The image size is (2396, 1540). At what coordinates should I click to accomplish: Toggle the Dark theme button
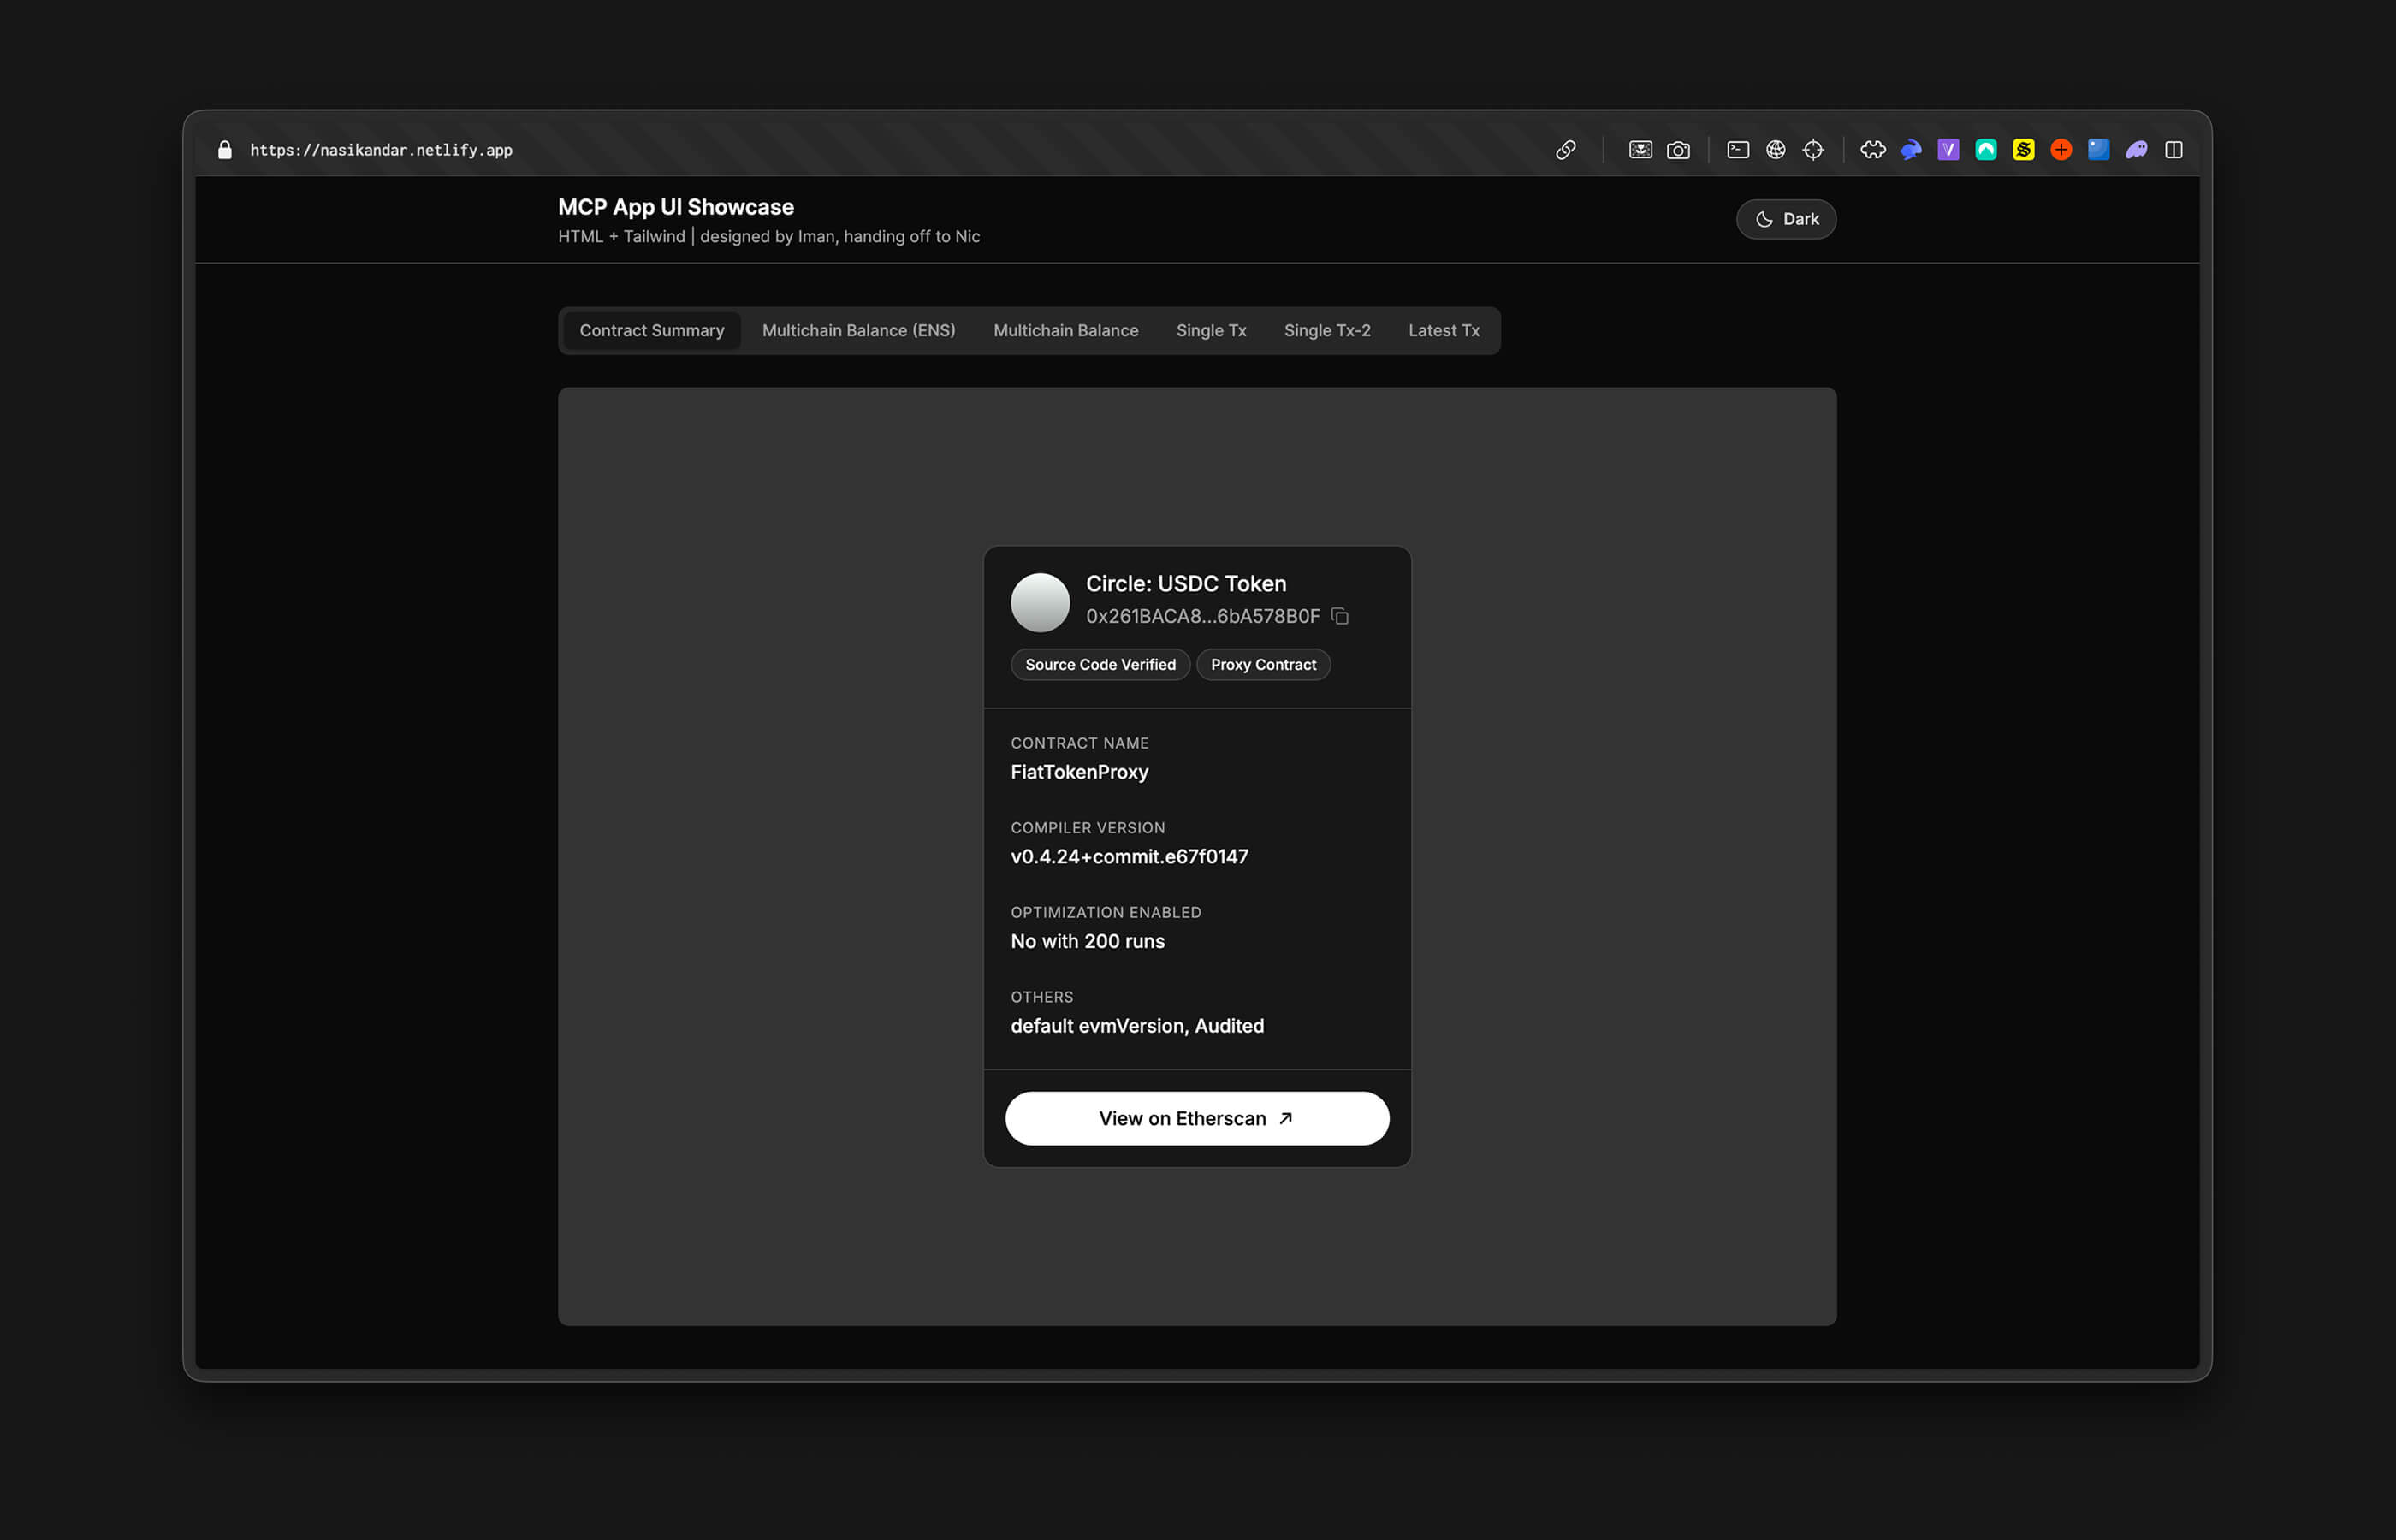pyautogui.click(x=1786, y=219)
